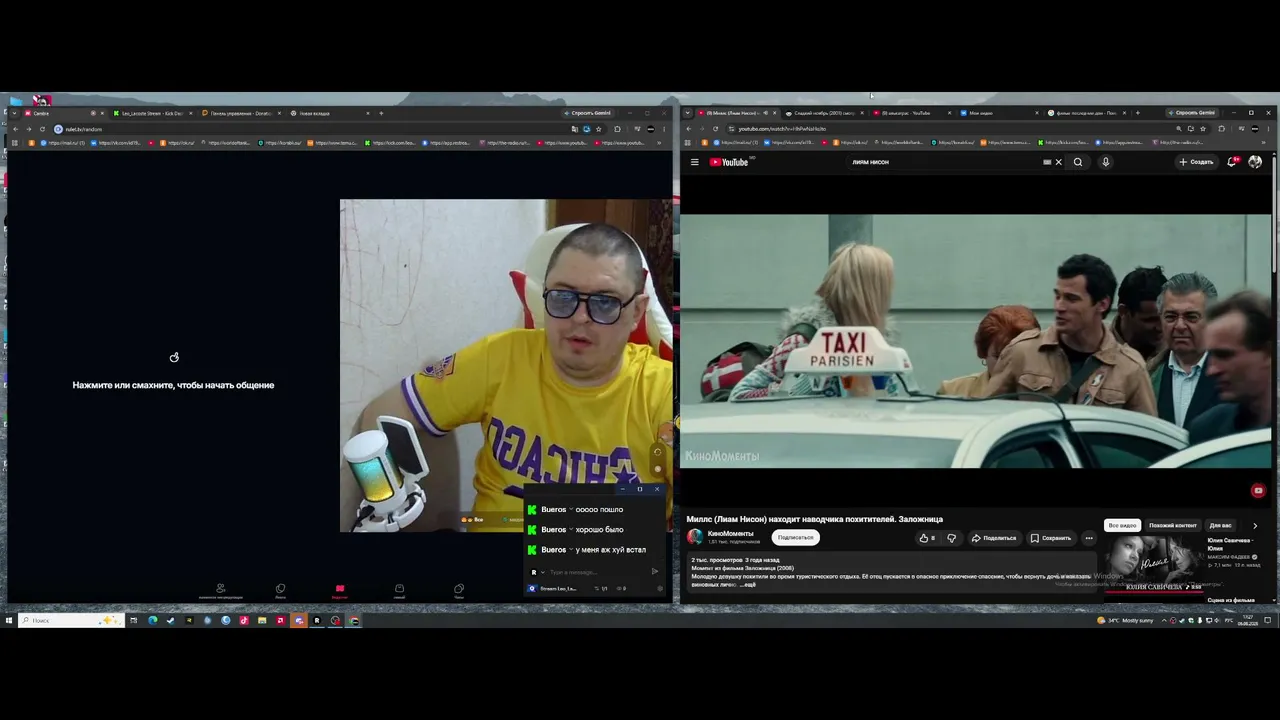Switch to the Панель управления tab

click(242, 113)
